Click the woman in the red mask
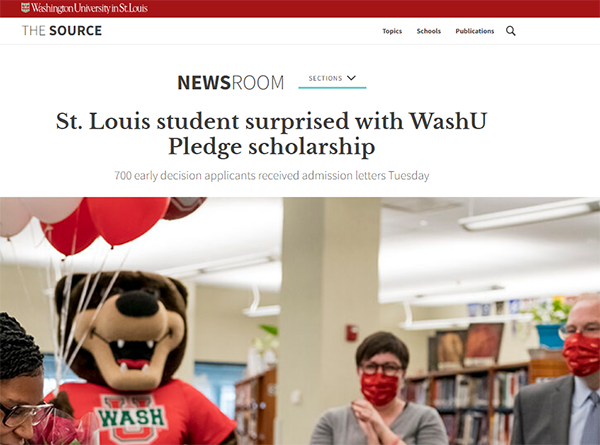The width and height of the screenshot is (600, 445). pos(379,388)
